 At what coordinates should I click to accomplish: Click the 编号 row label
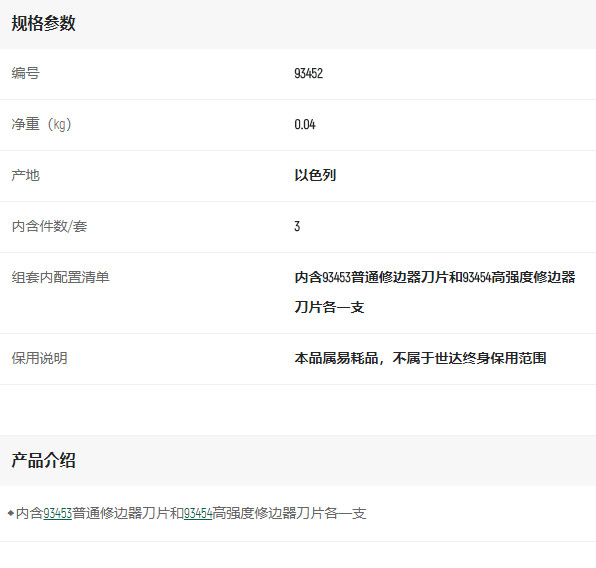pyautogui.click(x=25, y=73)
